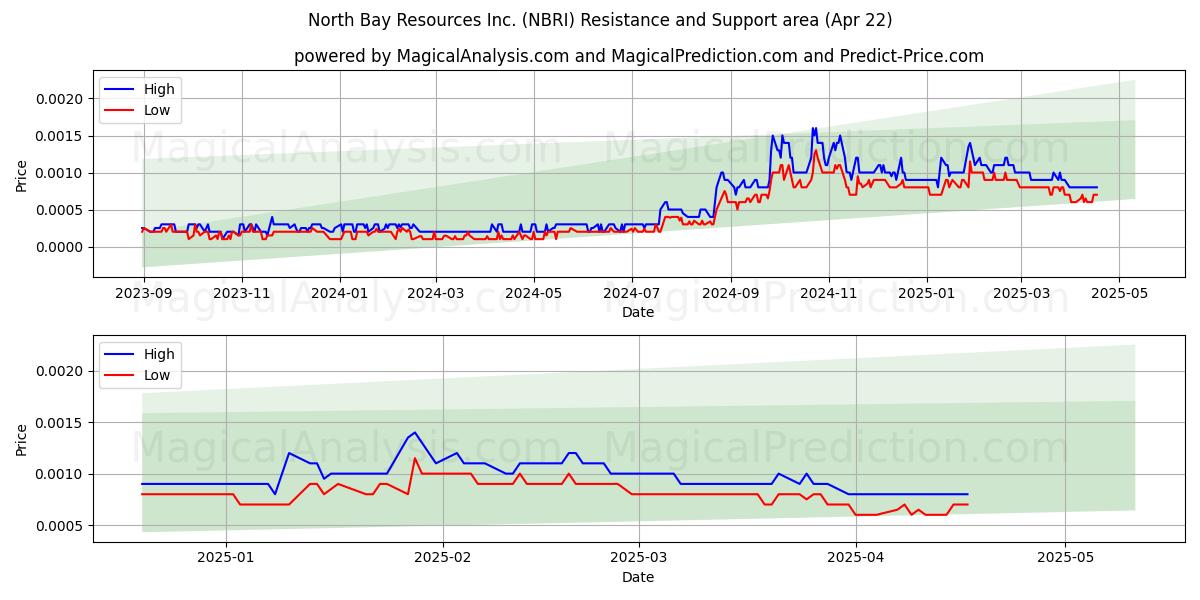Click the "2025-03" tick label in bottom chart

pos(638,557)
